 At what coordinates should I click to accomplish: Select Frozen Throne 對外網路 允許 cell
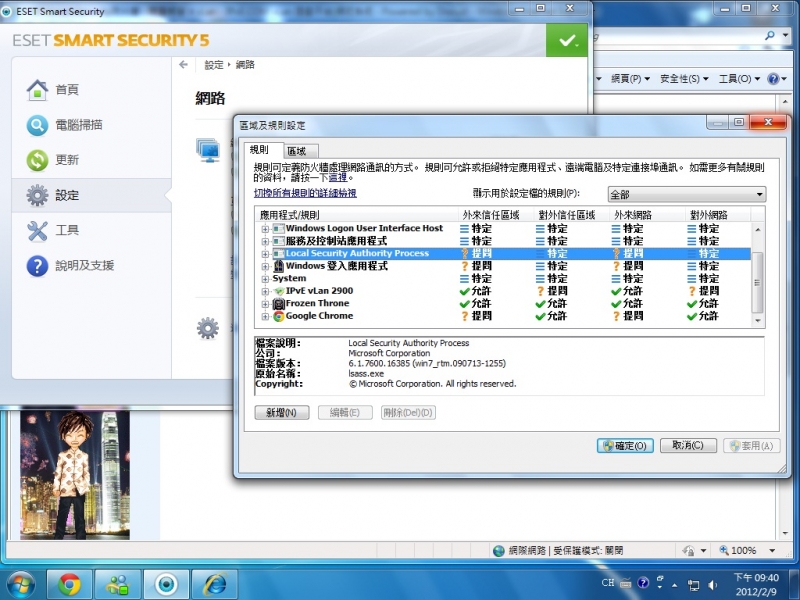click(703, 304)
